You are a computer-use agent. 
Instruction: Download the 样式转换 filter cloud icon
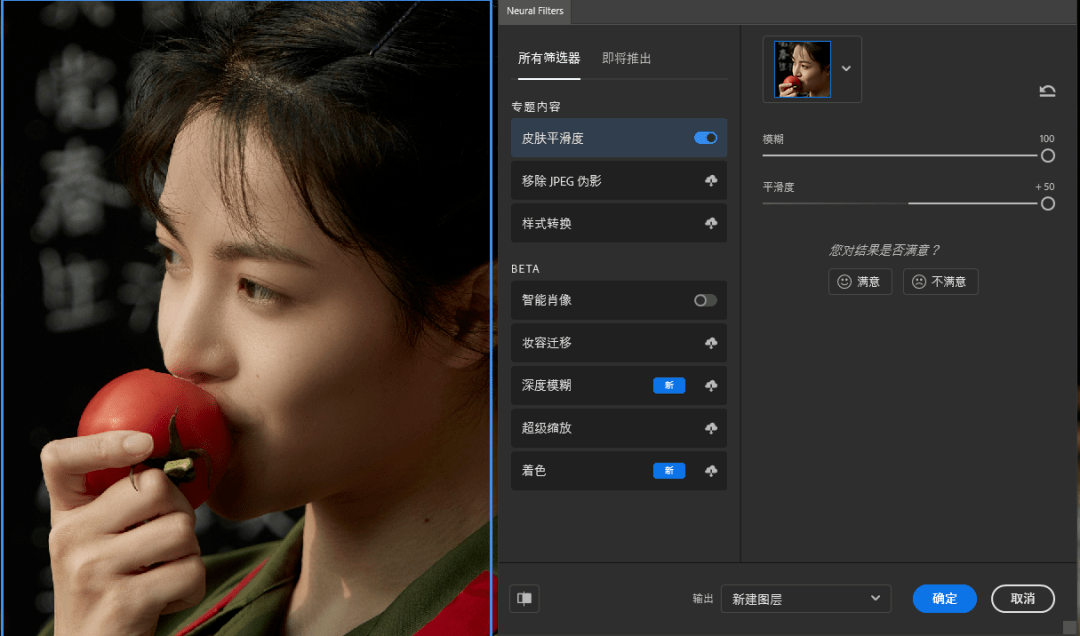[x=711, y=223]
